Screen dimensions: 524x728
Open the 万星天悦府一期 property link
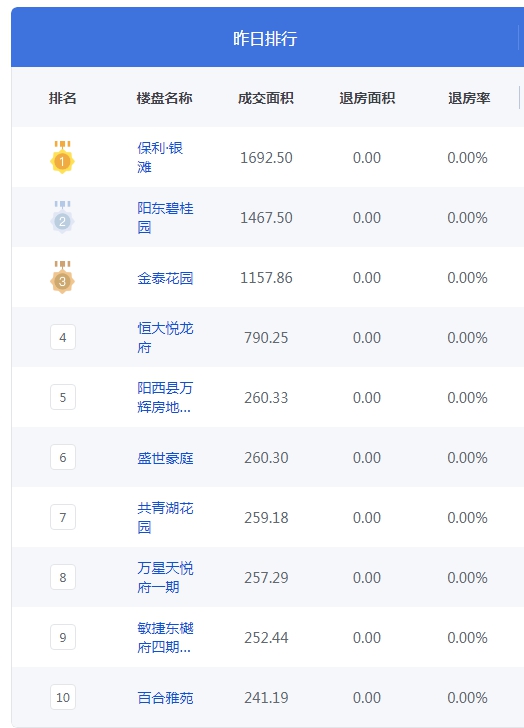[165, 577]
